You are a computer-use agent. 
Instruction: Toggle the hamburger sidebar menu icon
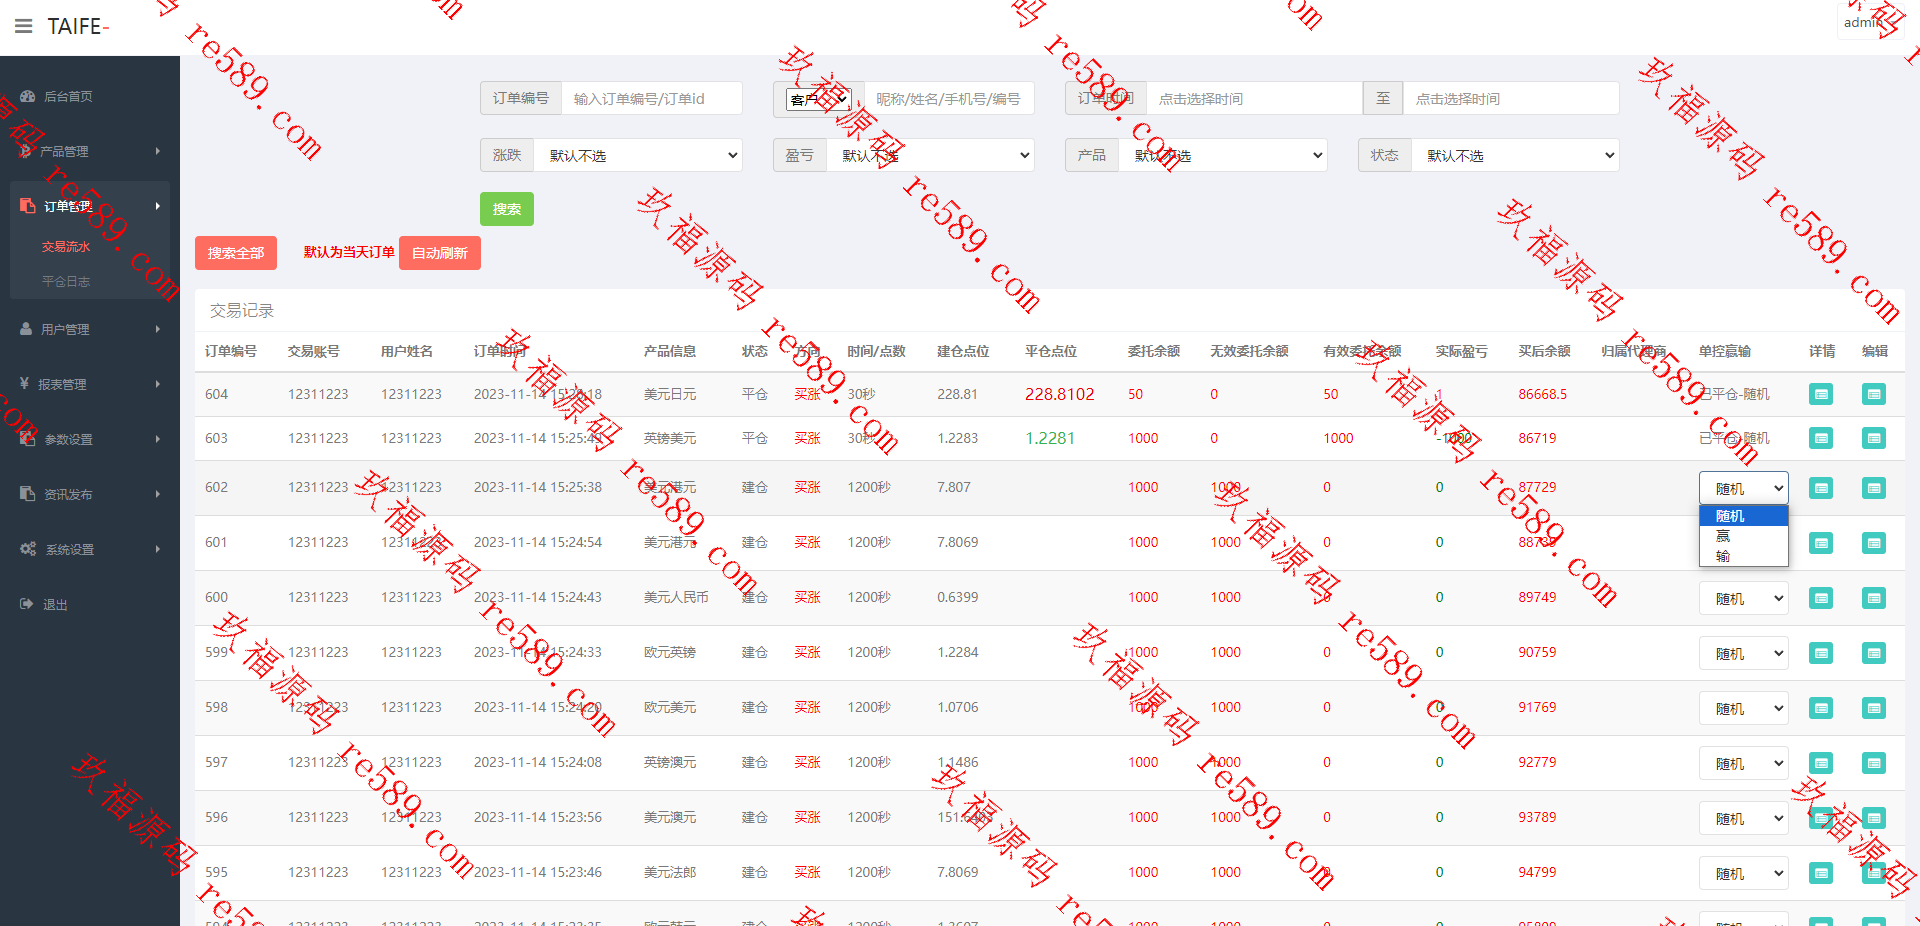[24, 26]
